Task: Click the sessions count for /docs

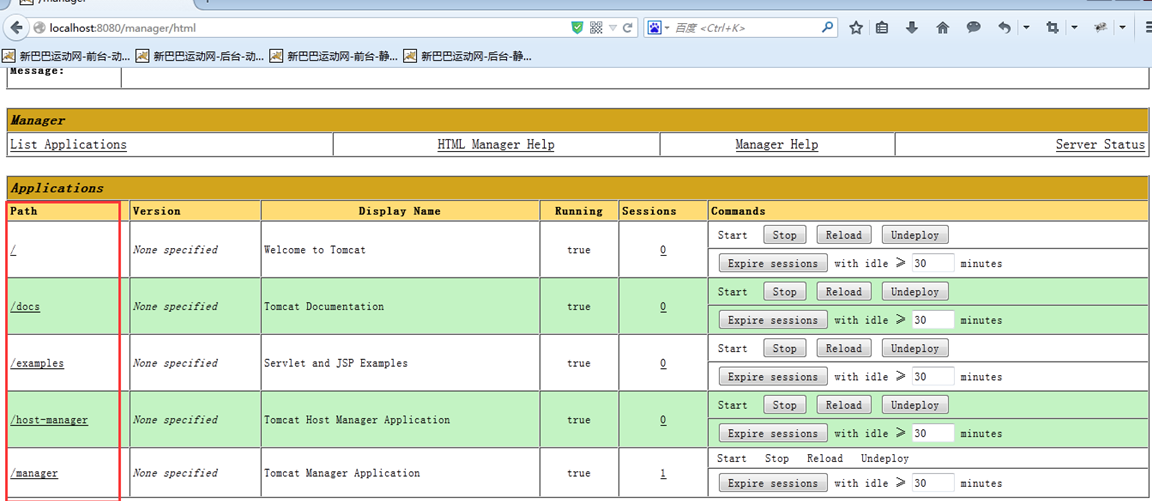Action: (663, 306)
